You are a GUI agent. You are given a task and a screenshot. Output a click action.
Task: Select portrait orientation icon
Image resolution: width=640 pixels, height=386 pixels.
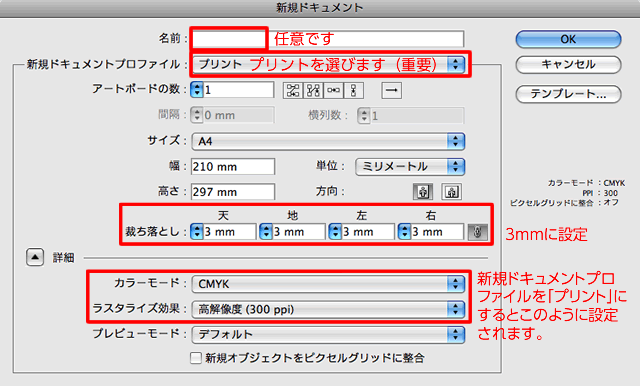(x=423, y=191)
